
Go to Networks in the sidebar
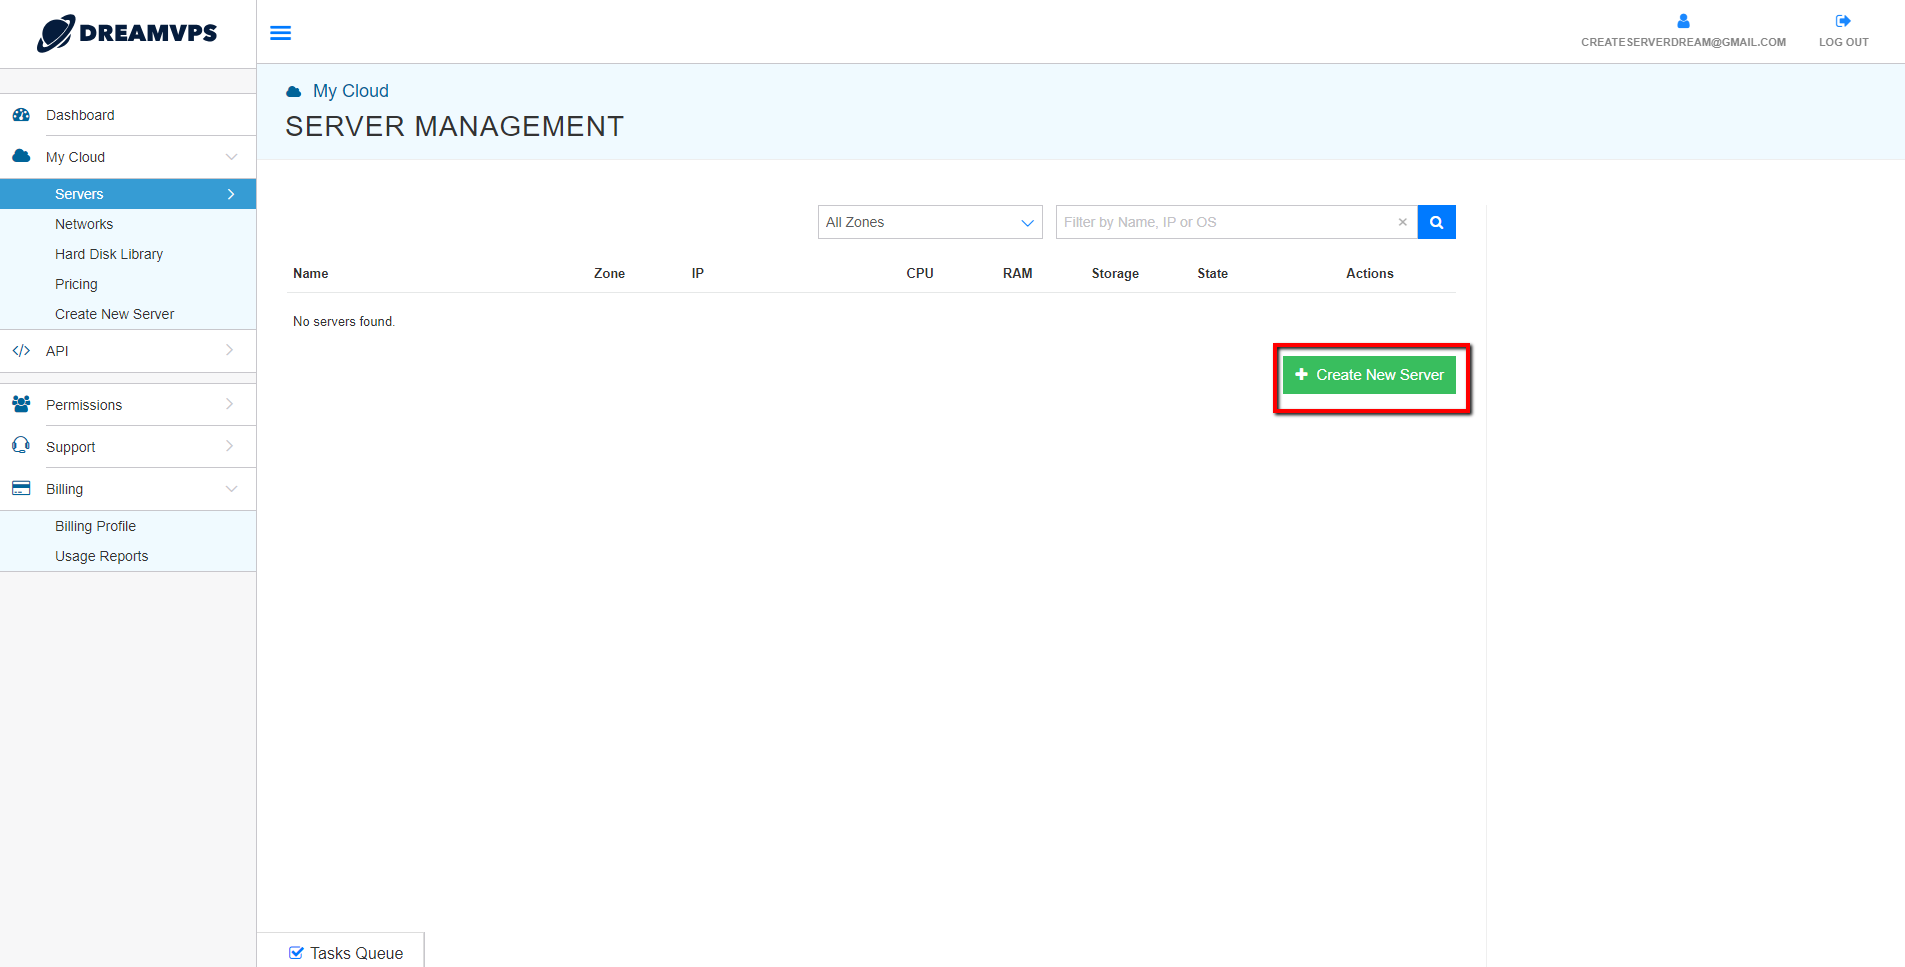(x=84, y=224)
